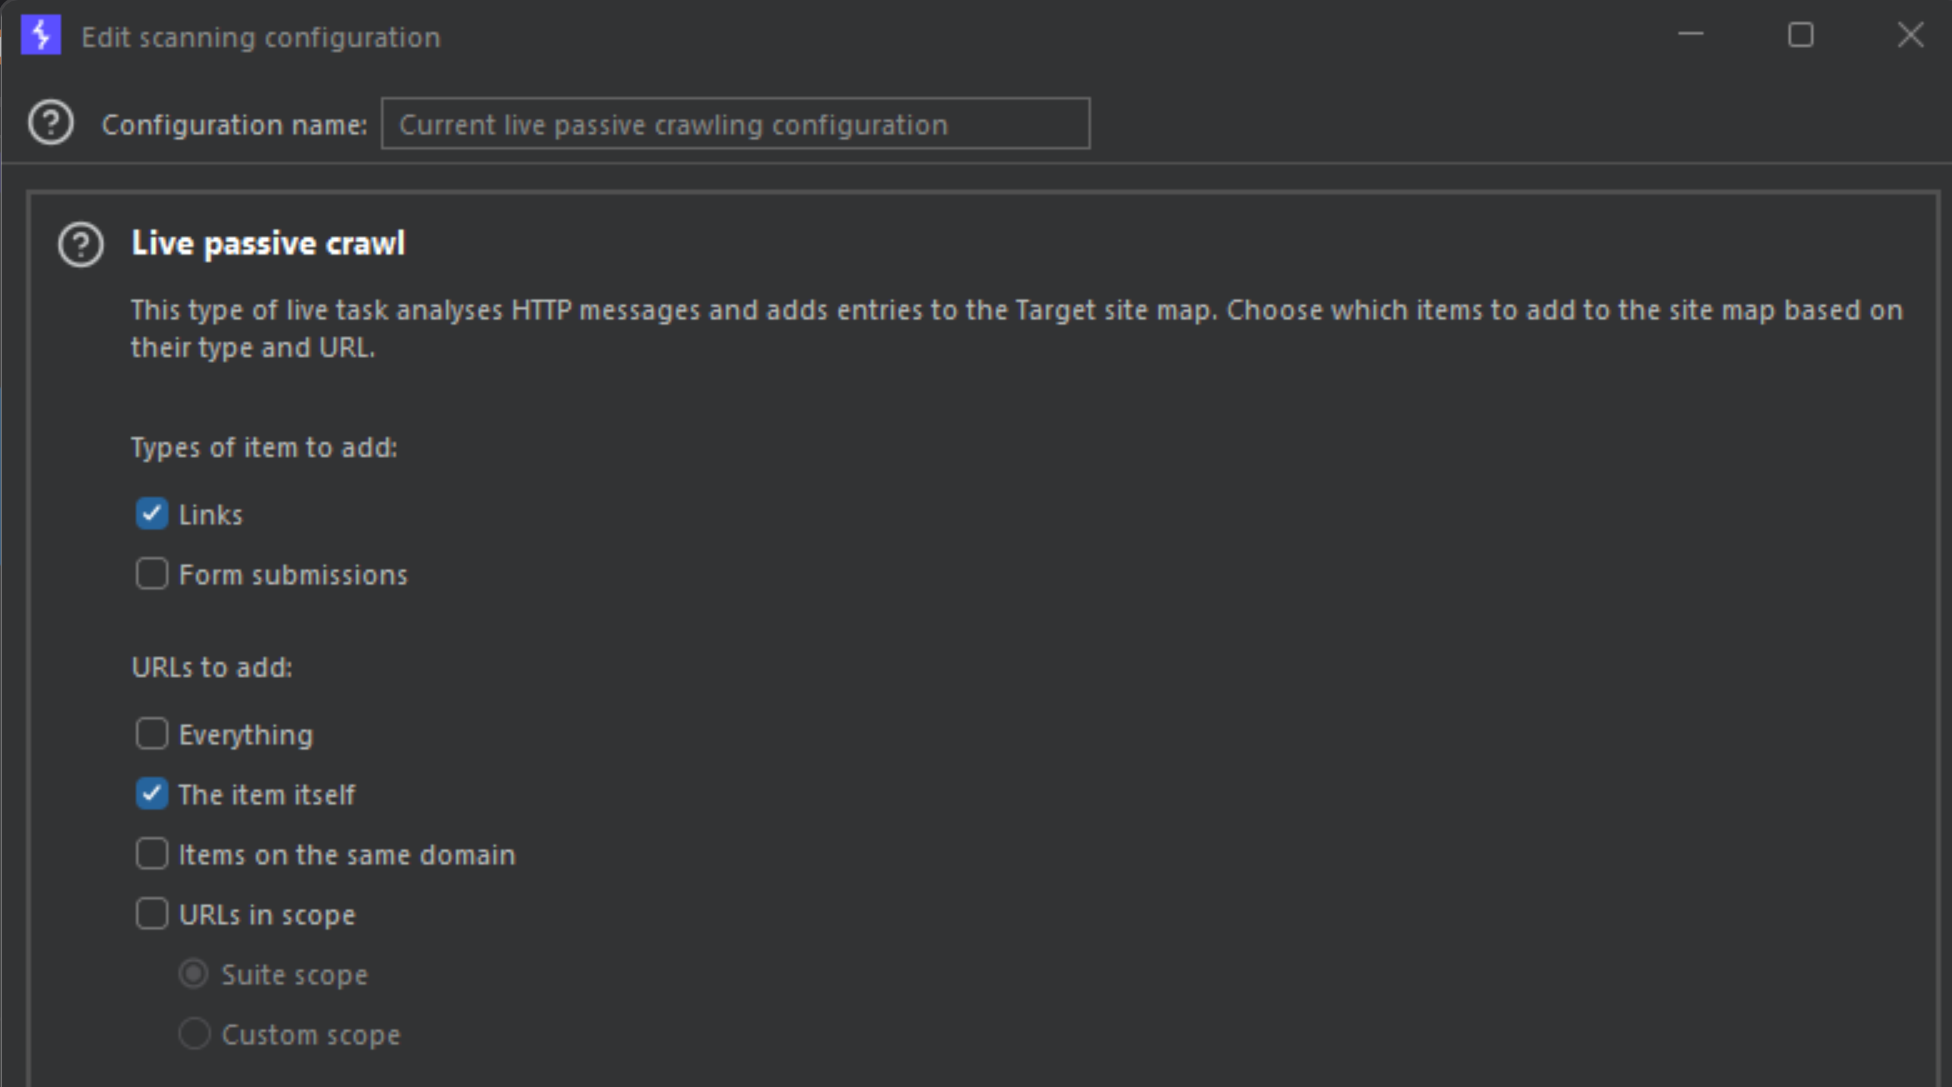
Task: Click the Configuration name text field
Action: tap(735, 124)
